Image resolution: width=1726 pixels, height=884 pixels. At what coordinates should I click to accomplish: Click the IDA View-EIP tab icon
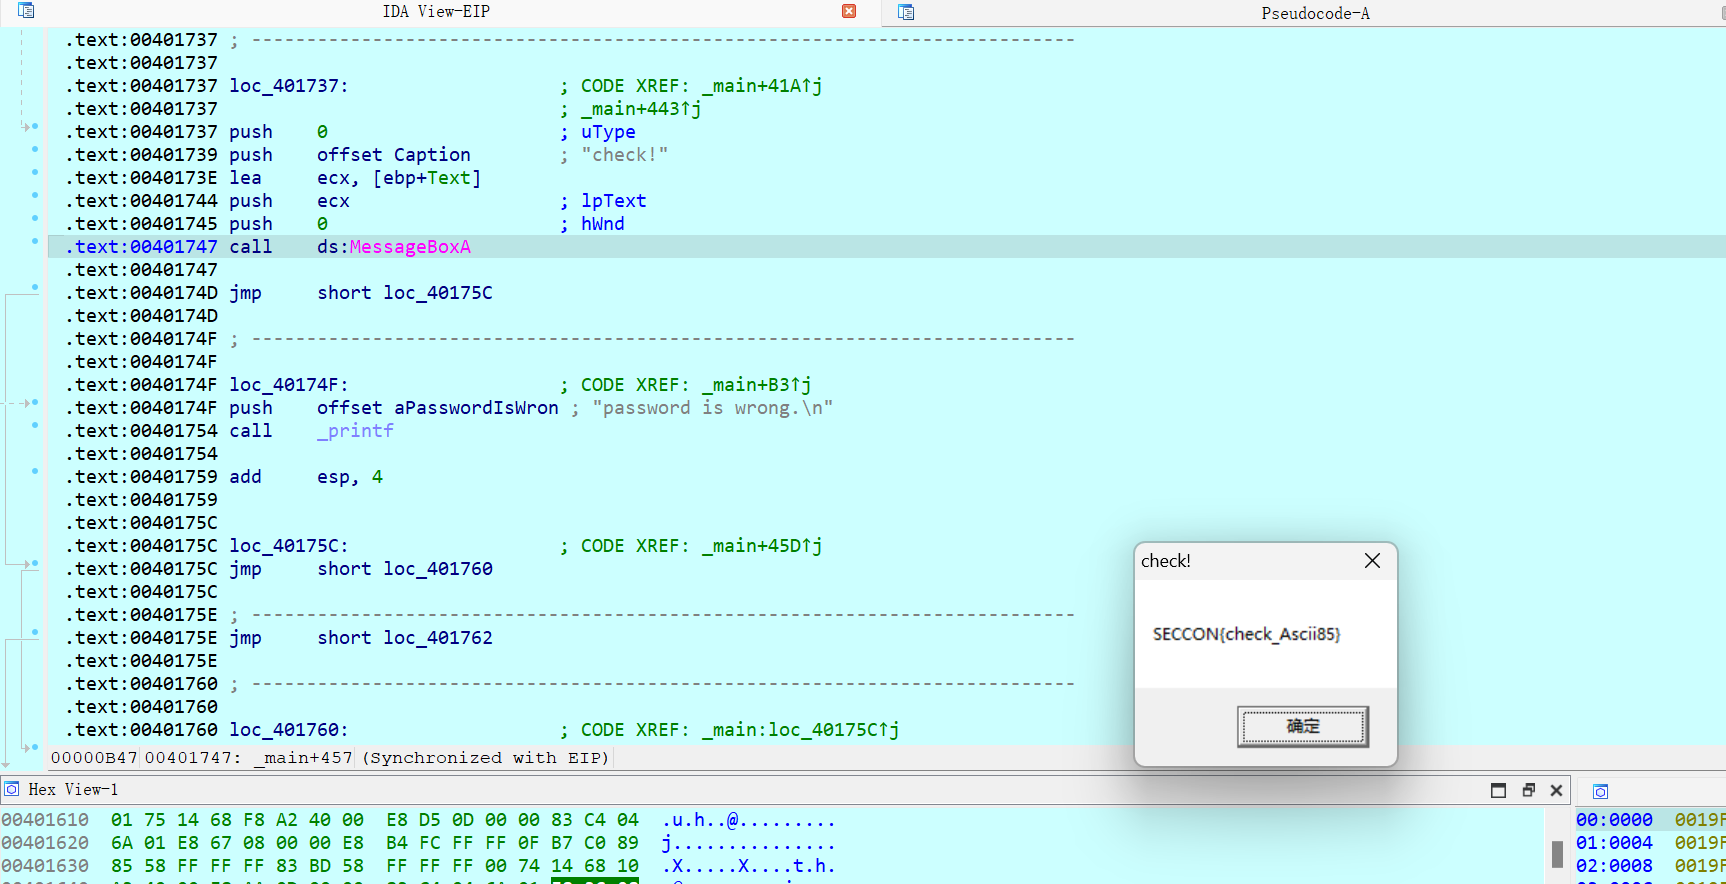click(x=26, y=11)
